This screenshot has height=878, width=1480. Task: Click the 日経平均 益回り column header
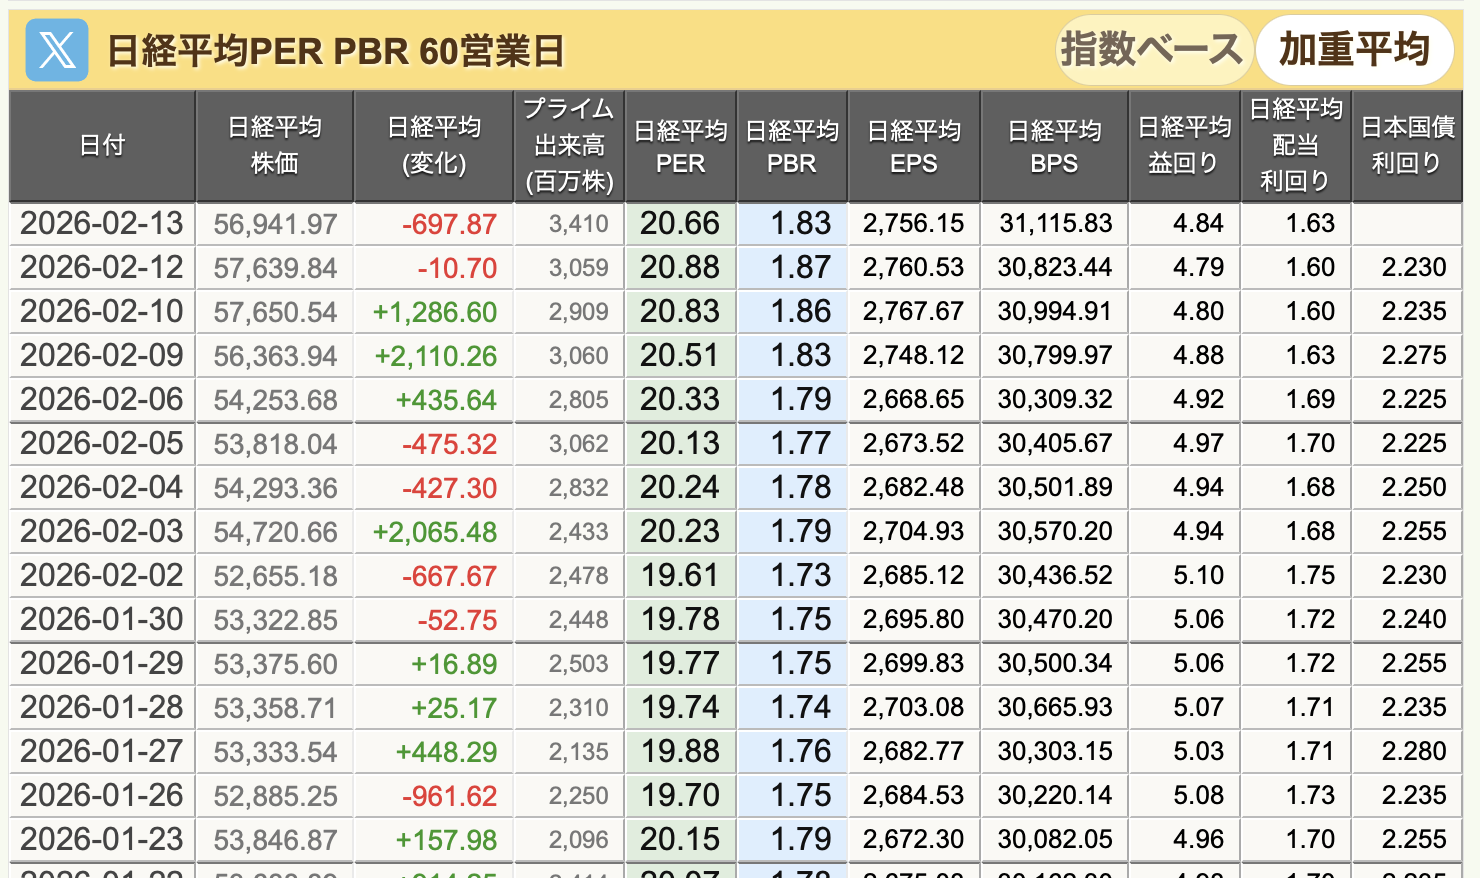(x=1184, y=146)
